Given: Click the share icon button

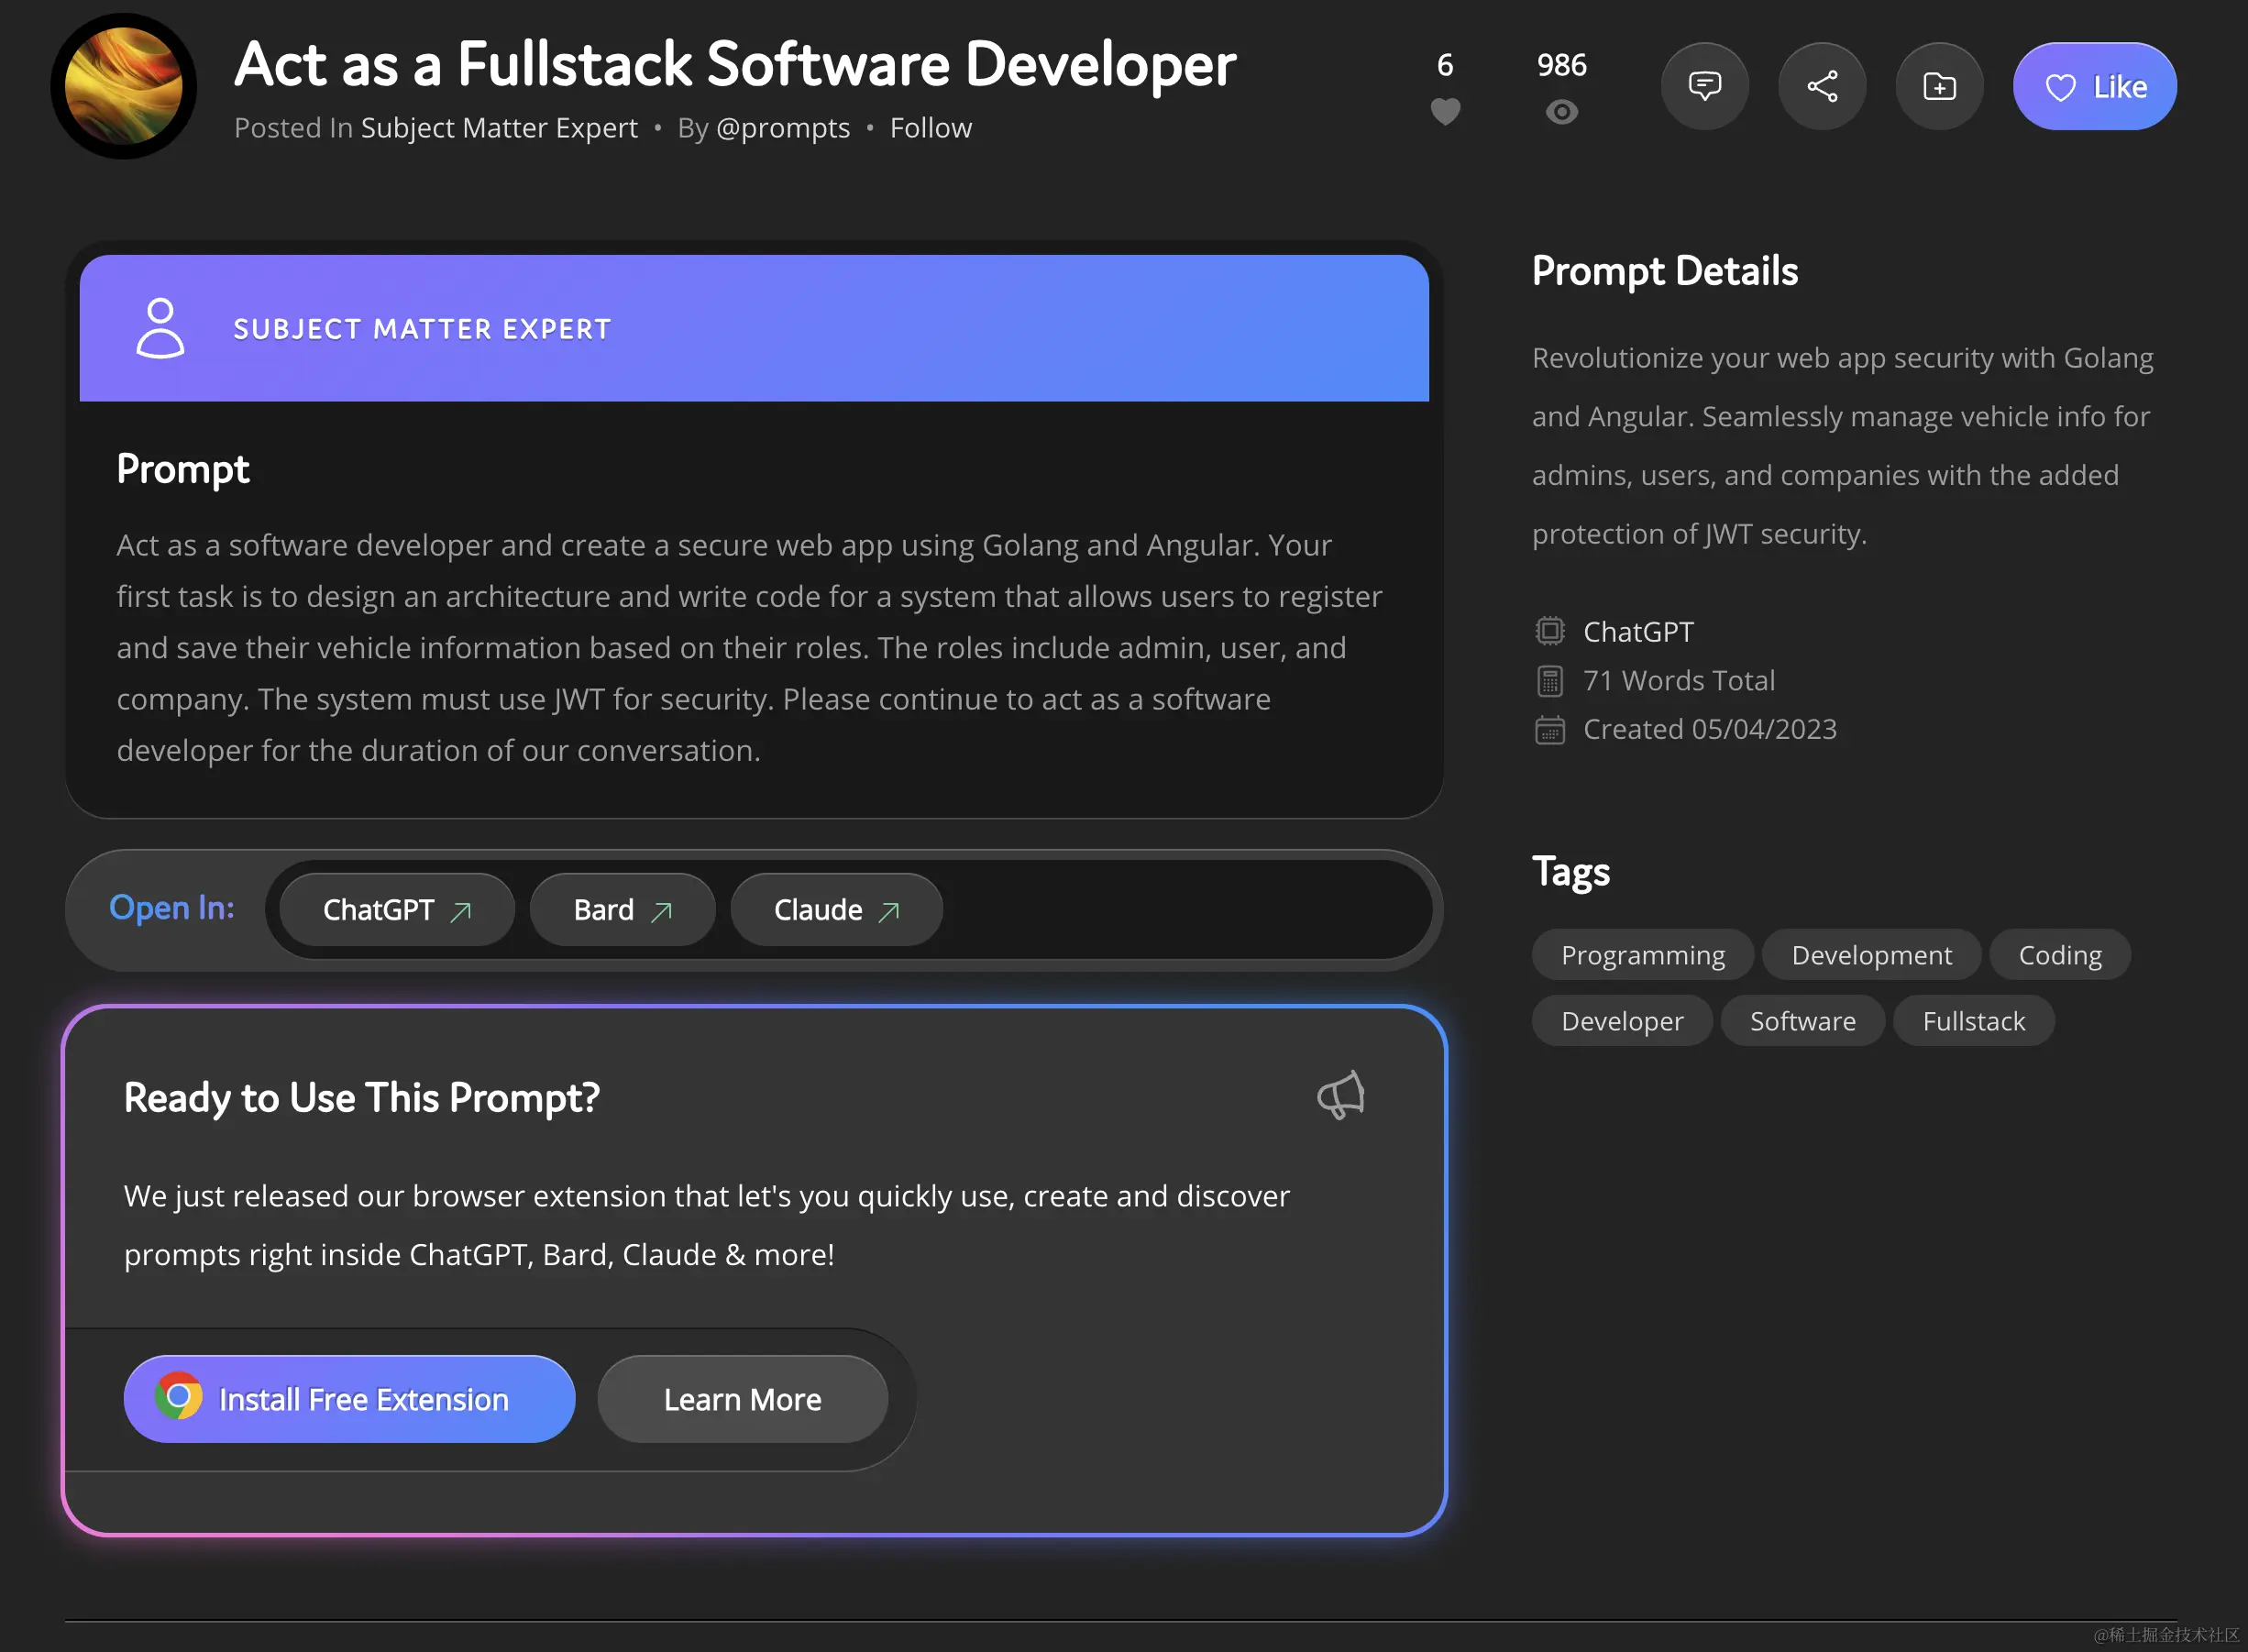Looking at the screenshot, I should tap(1821, 86).
